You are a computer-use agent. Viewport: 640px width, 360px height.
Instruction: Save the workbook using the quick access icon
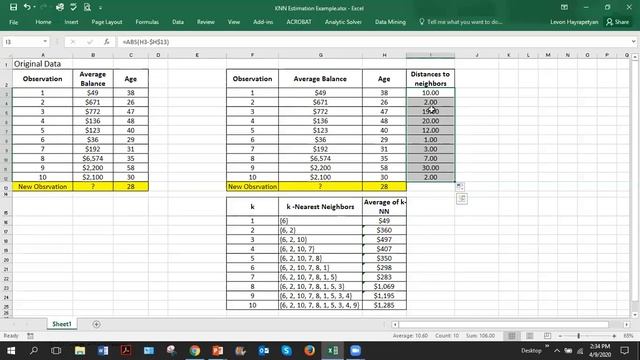pyautogui.click(x=13, y=7)
